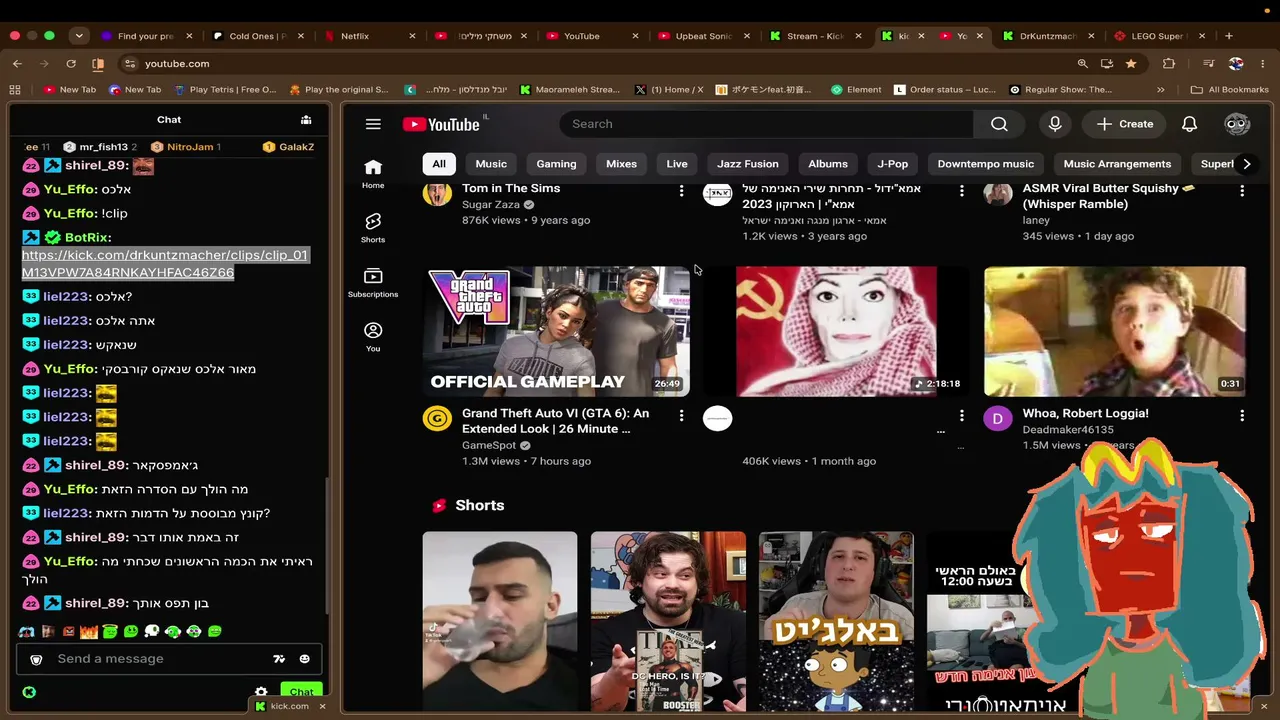Open chat settings gear
Image resolution: width=1280 pixels, height=720 pixels.
(x=261, y=692)
